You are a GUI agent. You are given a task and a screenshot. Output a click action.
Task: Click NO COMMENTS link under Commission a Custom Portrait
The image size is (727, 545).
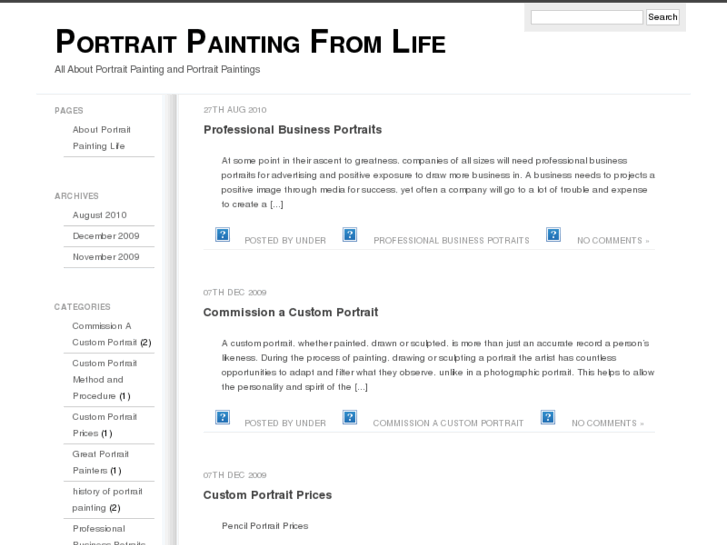tap(607, 423)
